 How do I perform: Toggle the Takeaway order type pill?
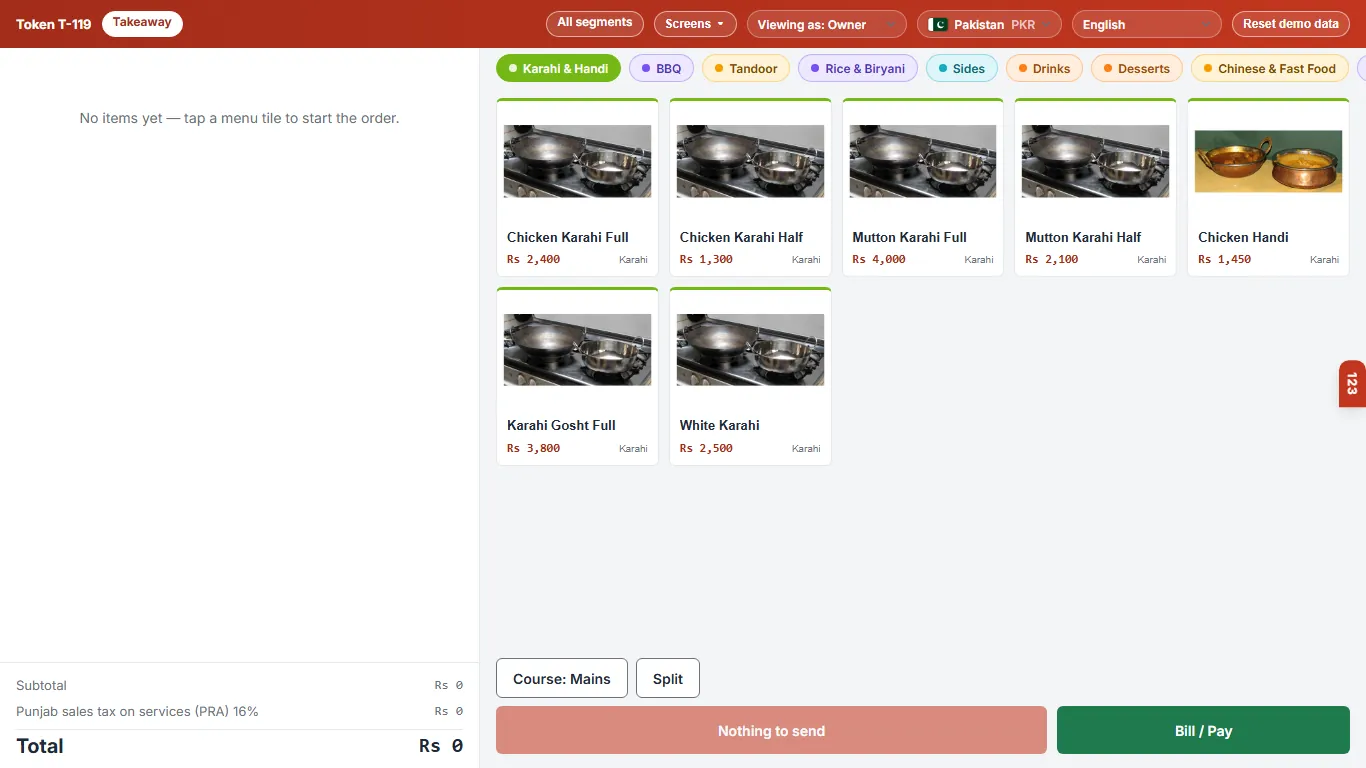[x=142, y=23]
